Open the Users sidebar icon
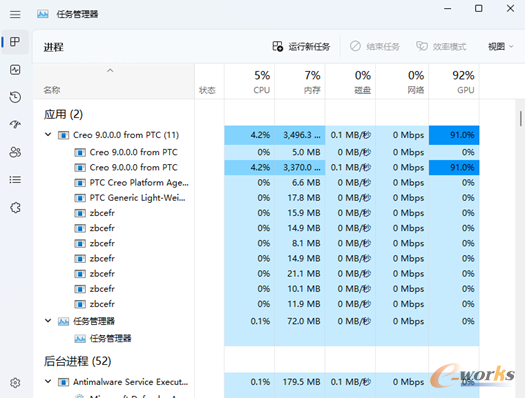 coord(15,152)
